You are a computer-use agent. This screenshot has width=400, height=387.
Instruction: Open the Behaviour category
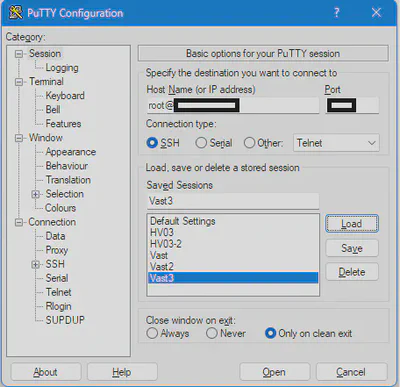tap(67, 166)
